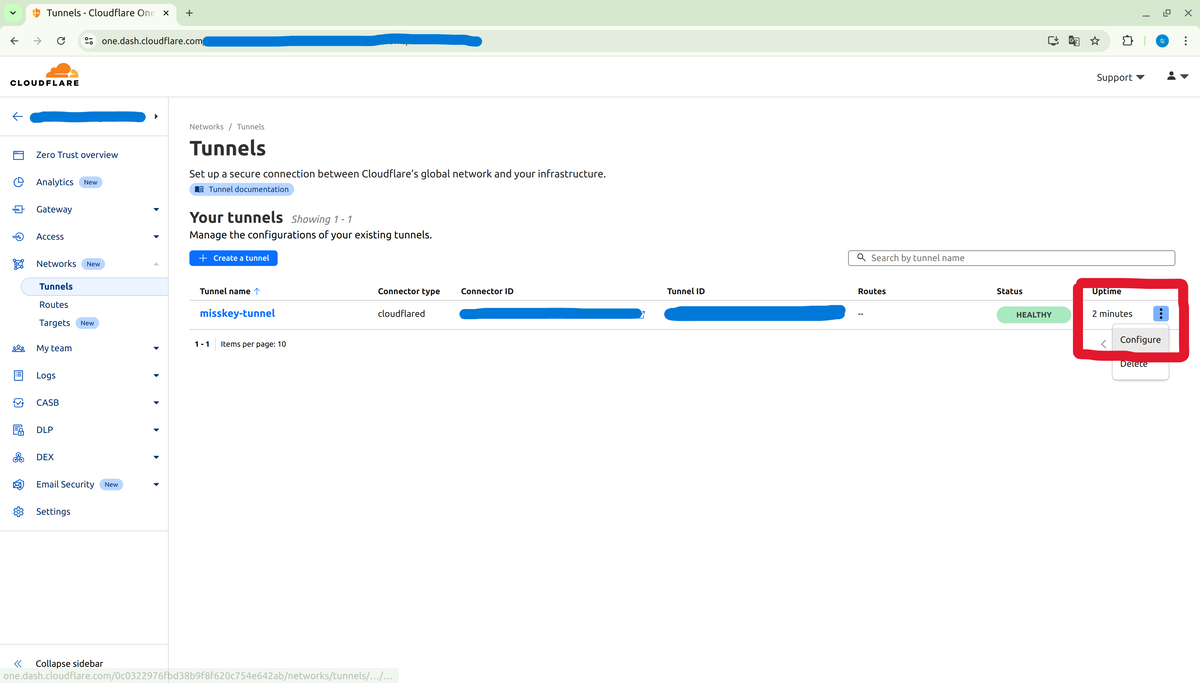Viewport: 1200px width, 683px height.
Task: Open the browser extensions puzzle icon
Action: 1128,41
